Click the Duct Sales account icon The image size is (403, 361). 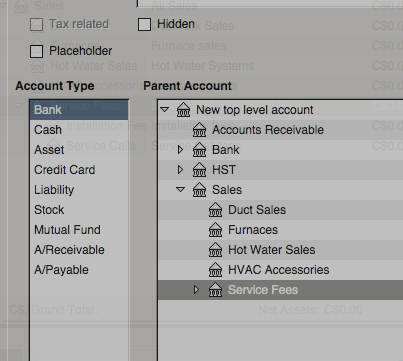(215, 210)
